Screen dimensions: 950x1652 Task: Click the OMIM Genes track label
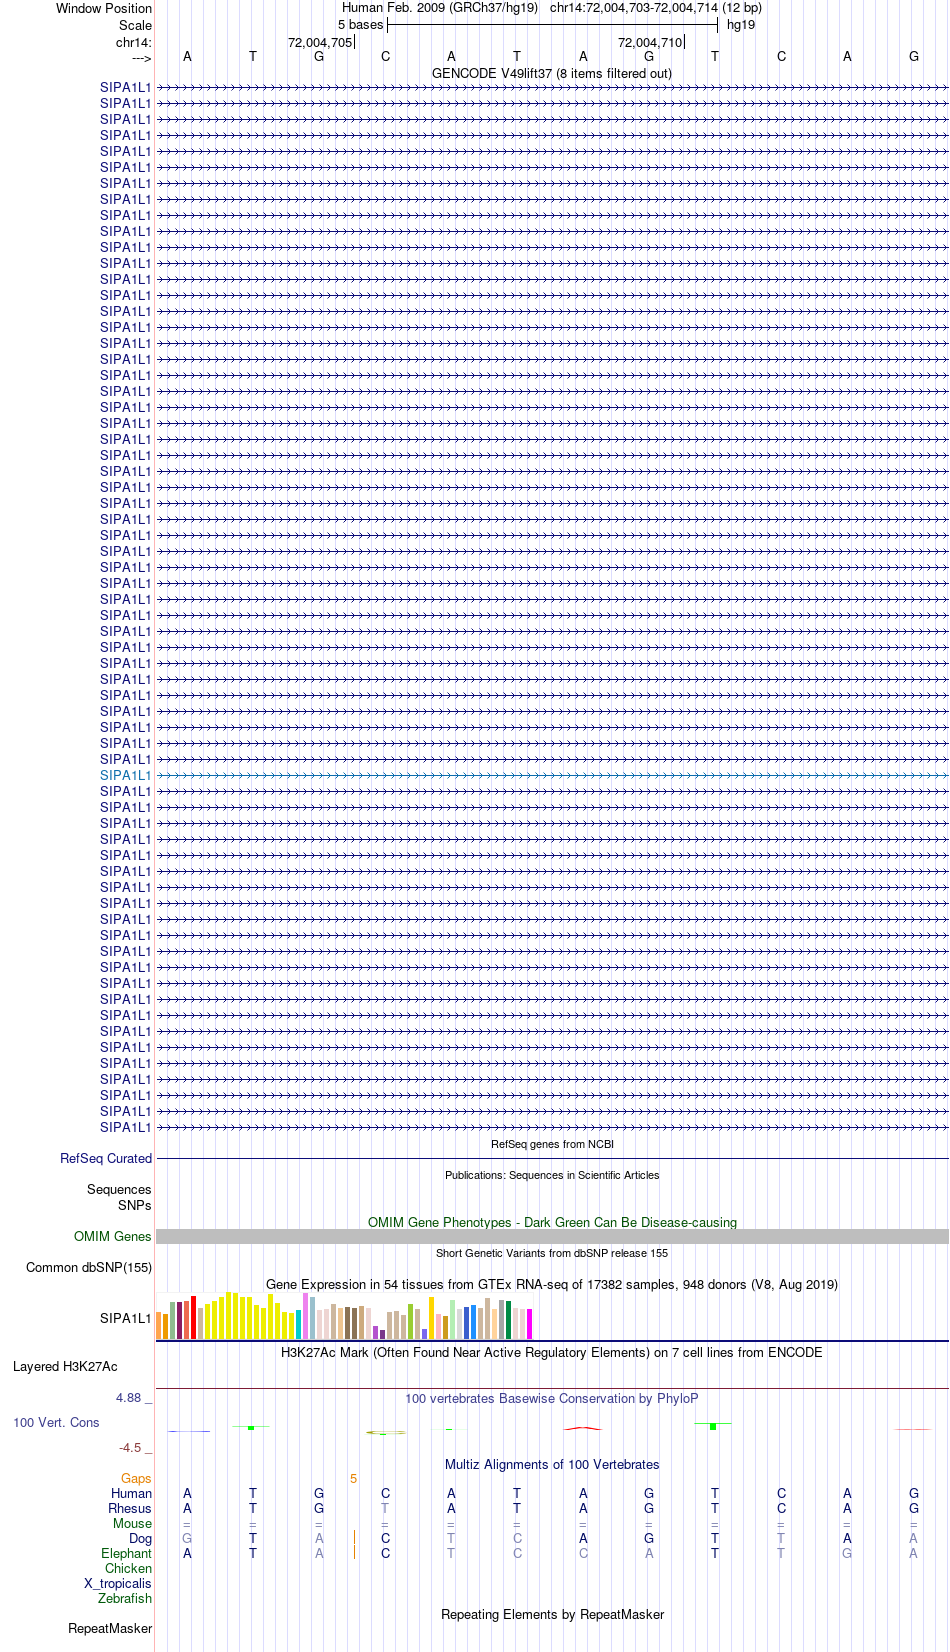(113, 1237)
